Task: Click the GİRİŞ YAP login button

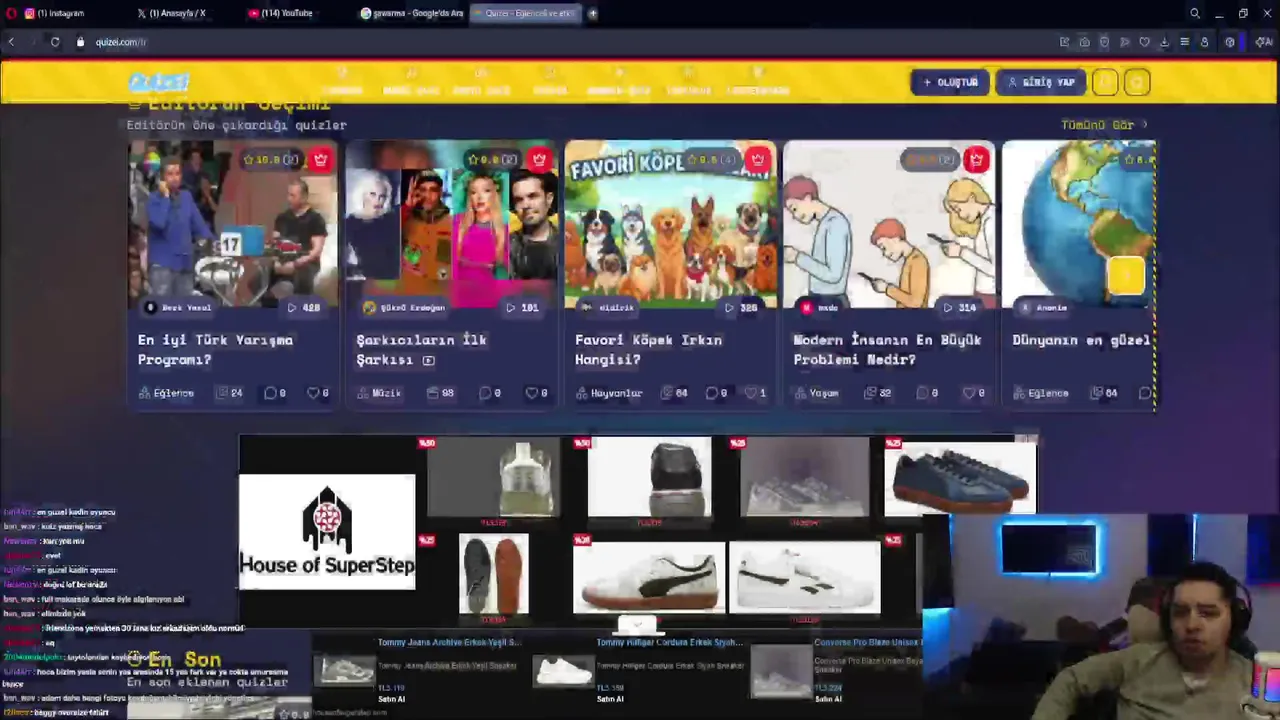Action: tap(1041, 82)
